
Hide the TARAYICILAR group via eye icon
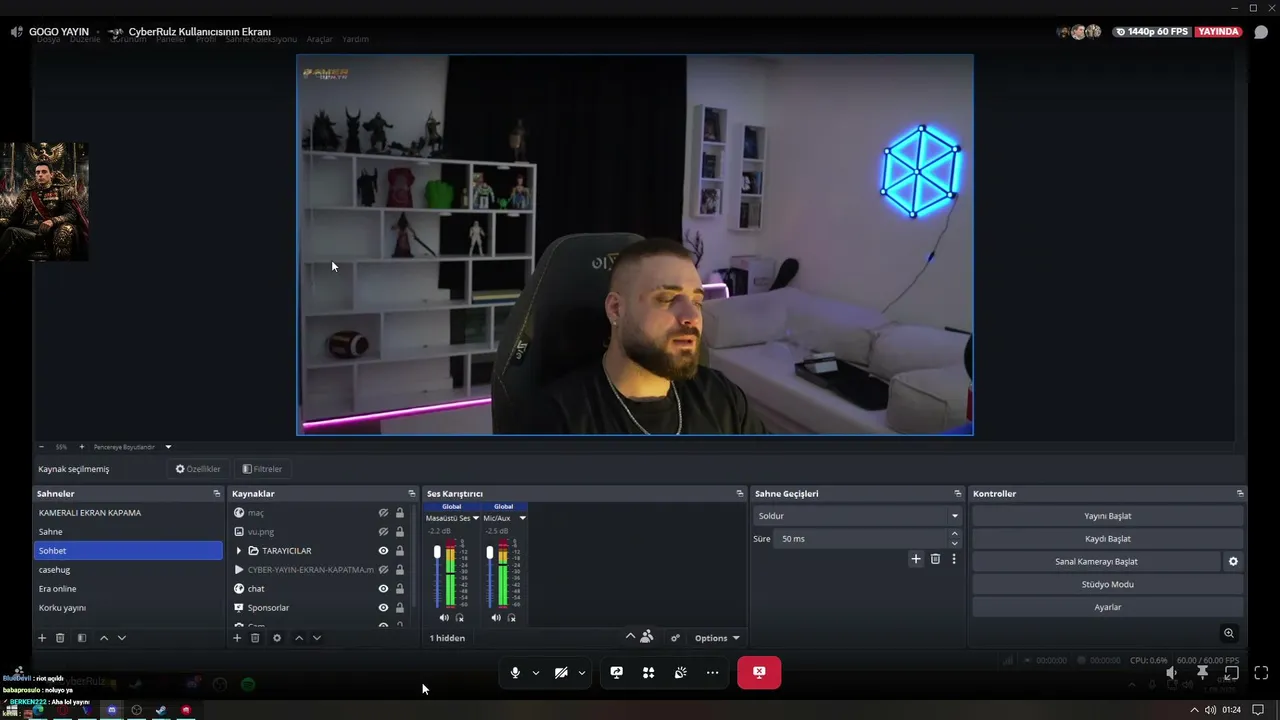[383, 551]
